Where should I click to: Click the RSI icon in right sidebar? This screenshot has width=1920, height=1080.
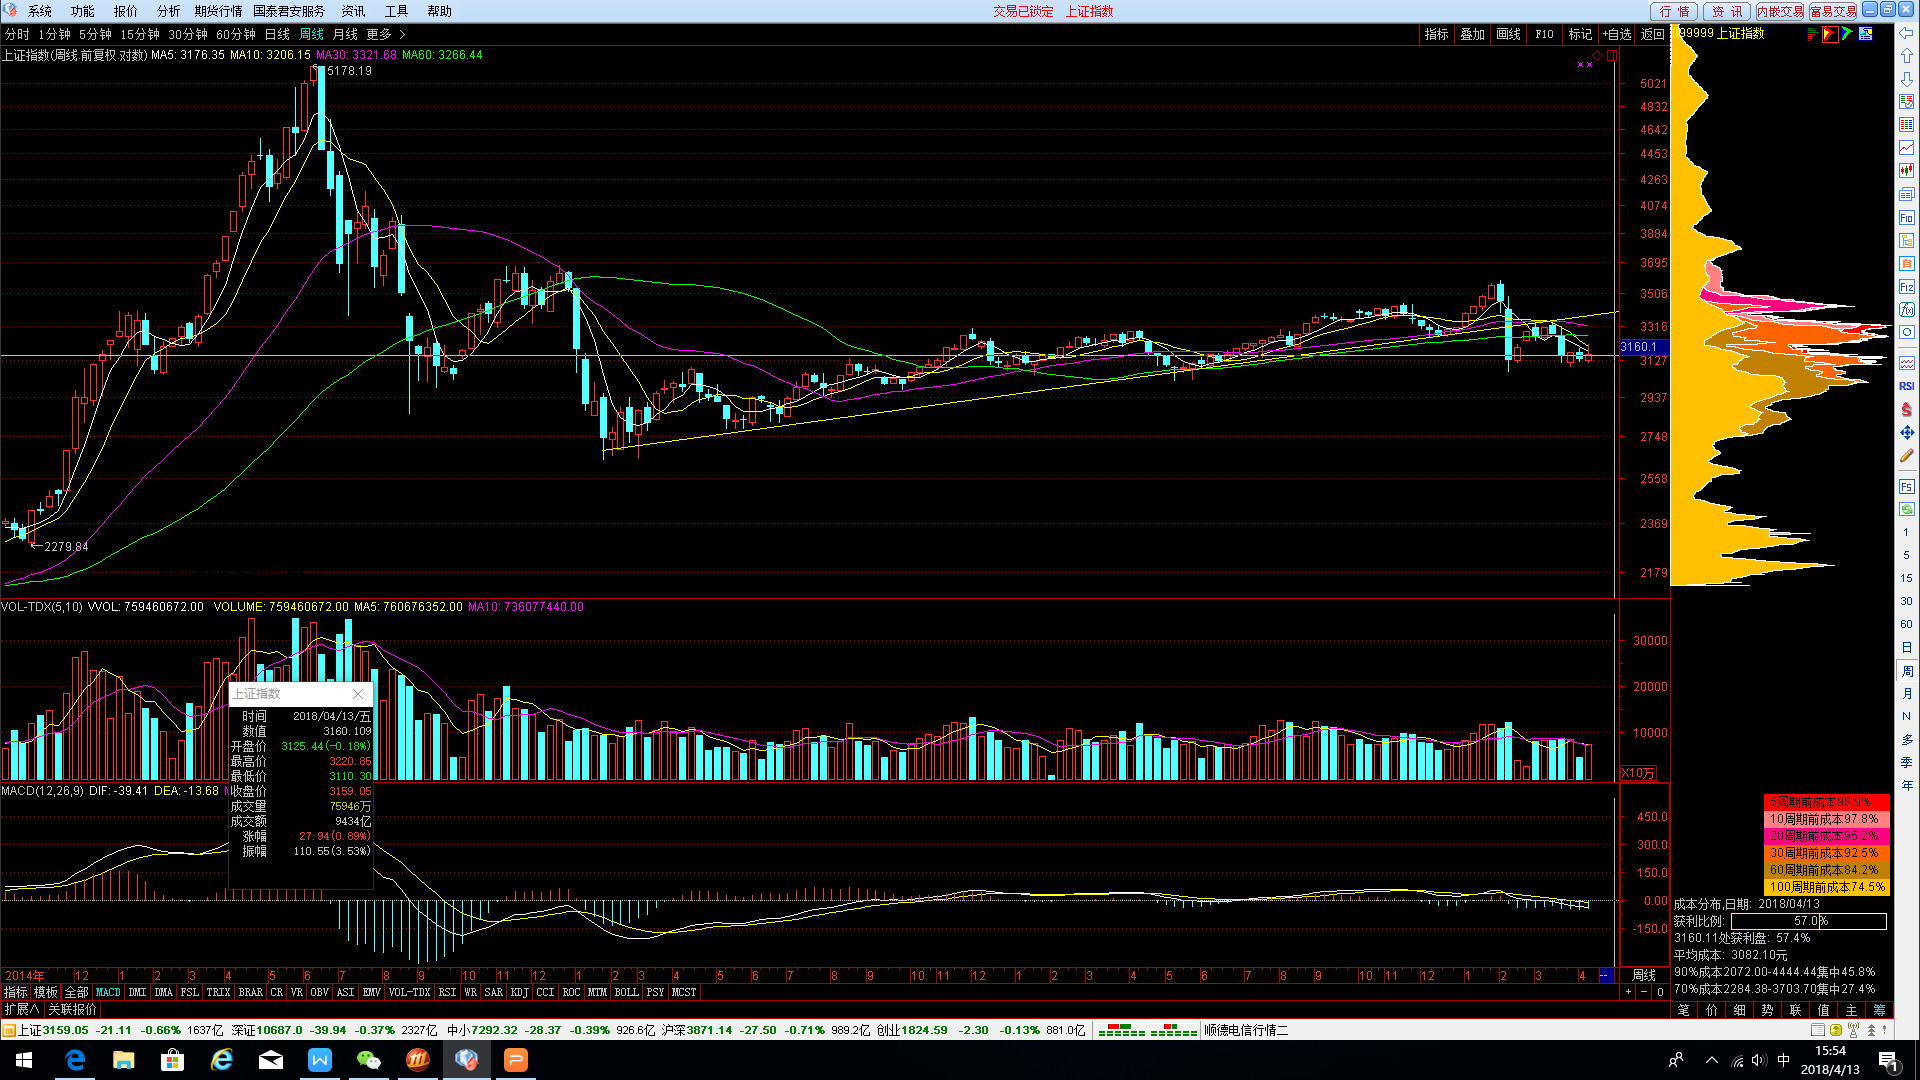pos(1906,386)
